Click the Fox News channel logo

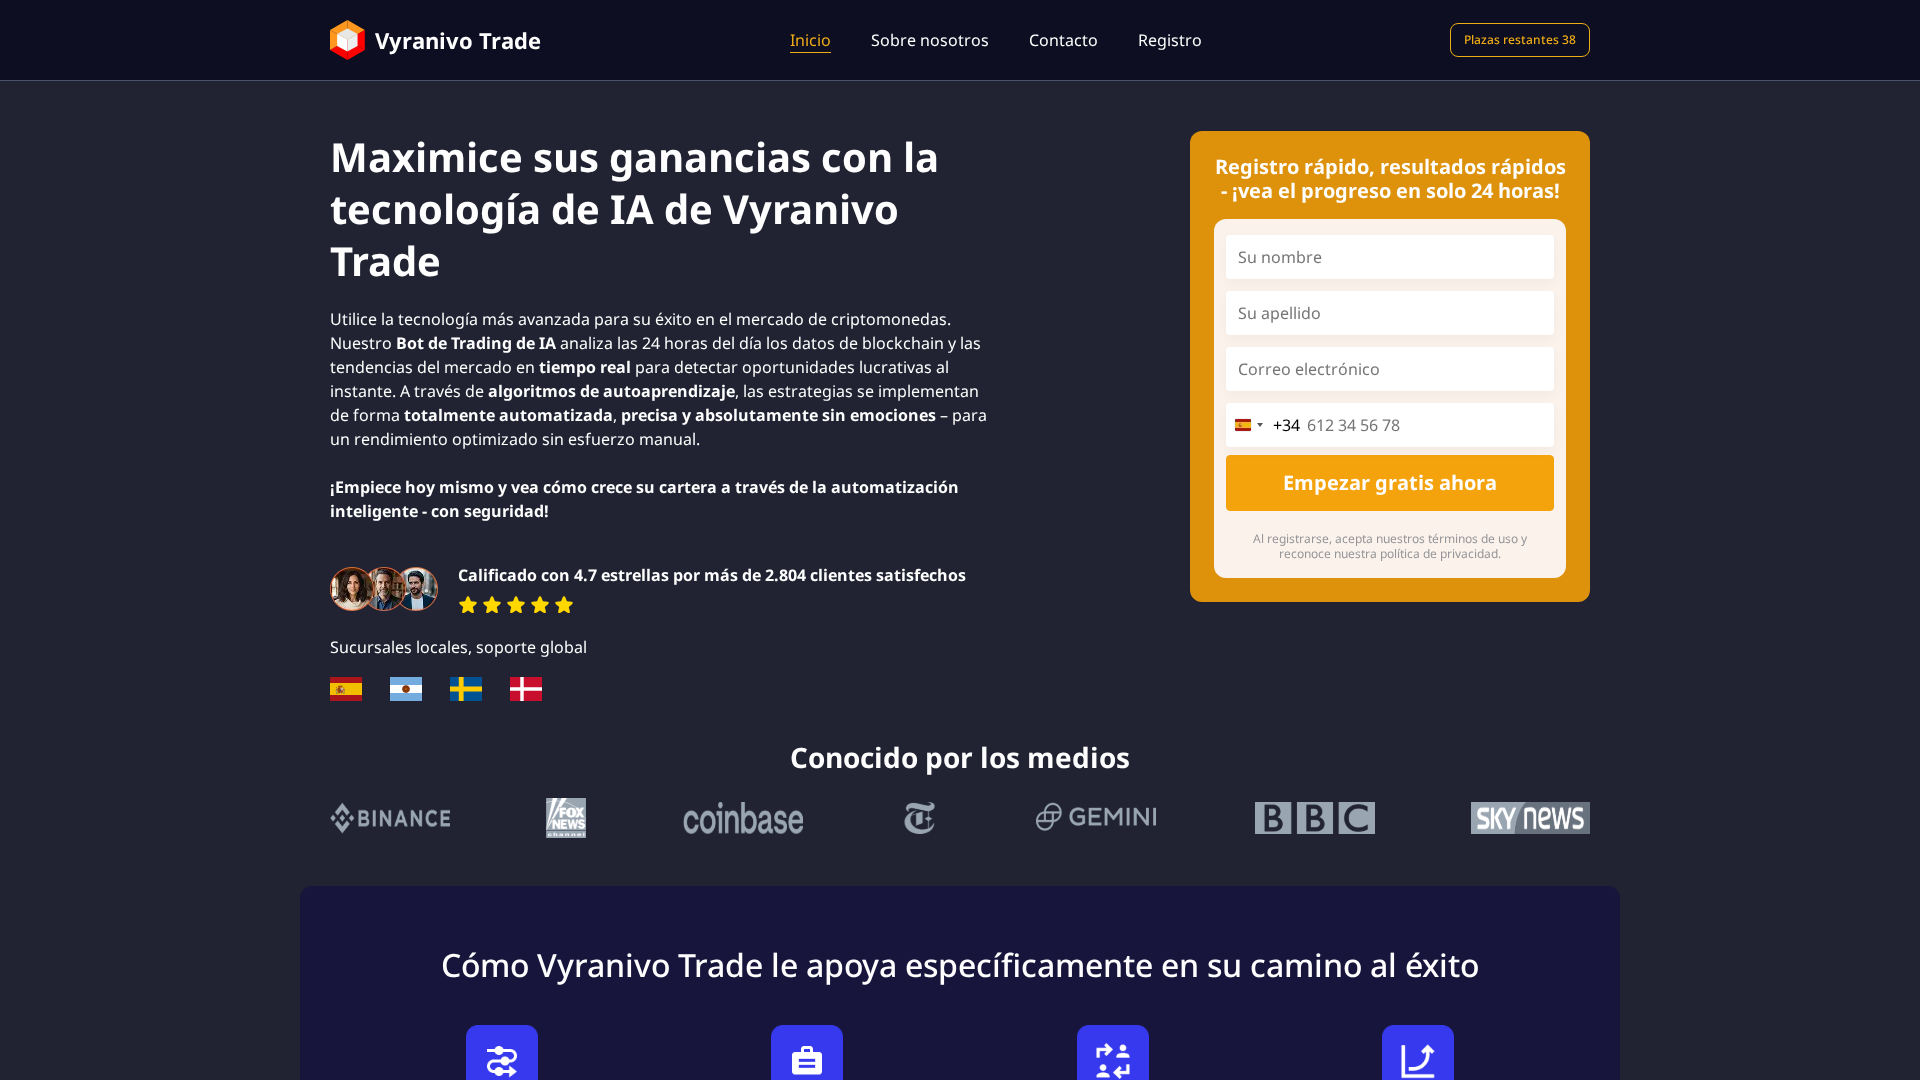point(566,817)
